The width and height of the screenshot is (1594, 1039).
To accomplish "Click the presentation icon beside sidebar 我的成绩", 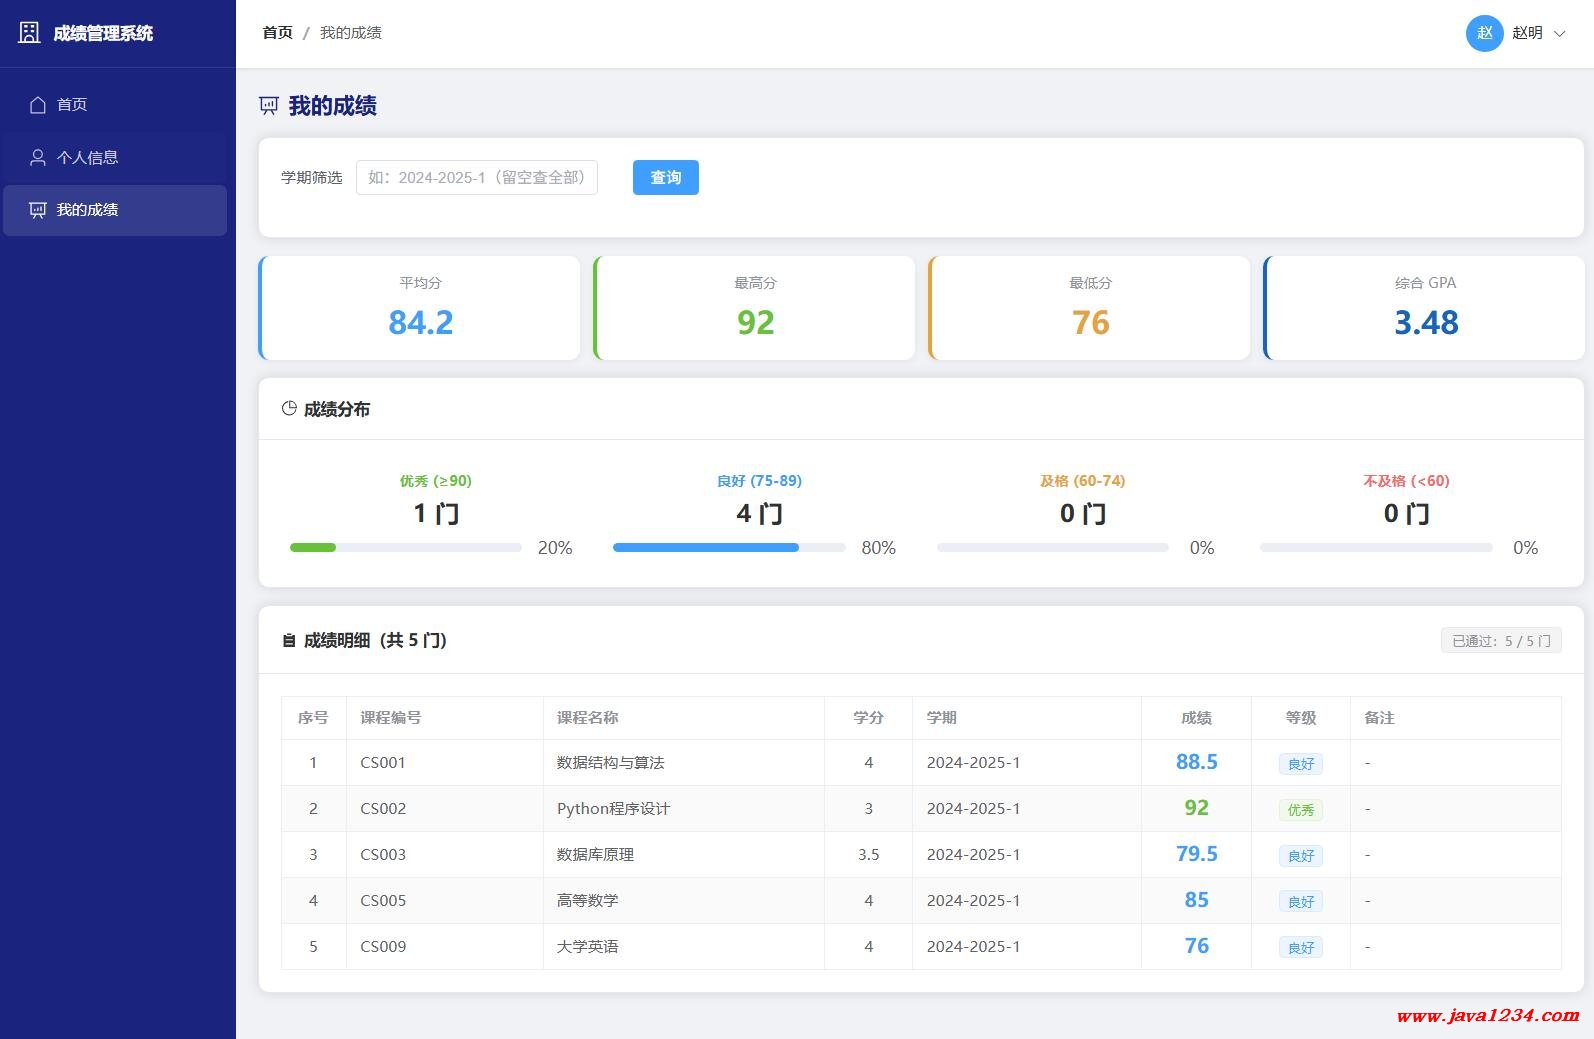I will pos(38,210).
